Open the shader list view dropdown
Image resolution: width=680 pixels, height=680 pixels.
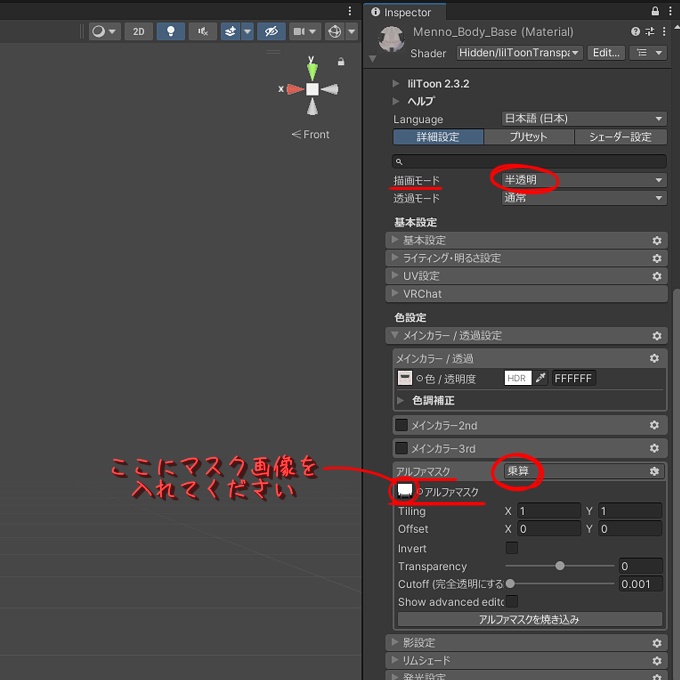648,53
